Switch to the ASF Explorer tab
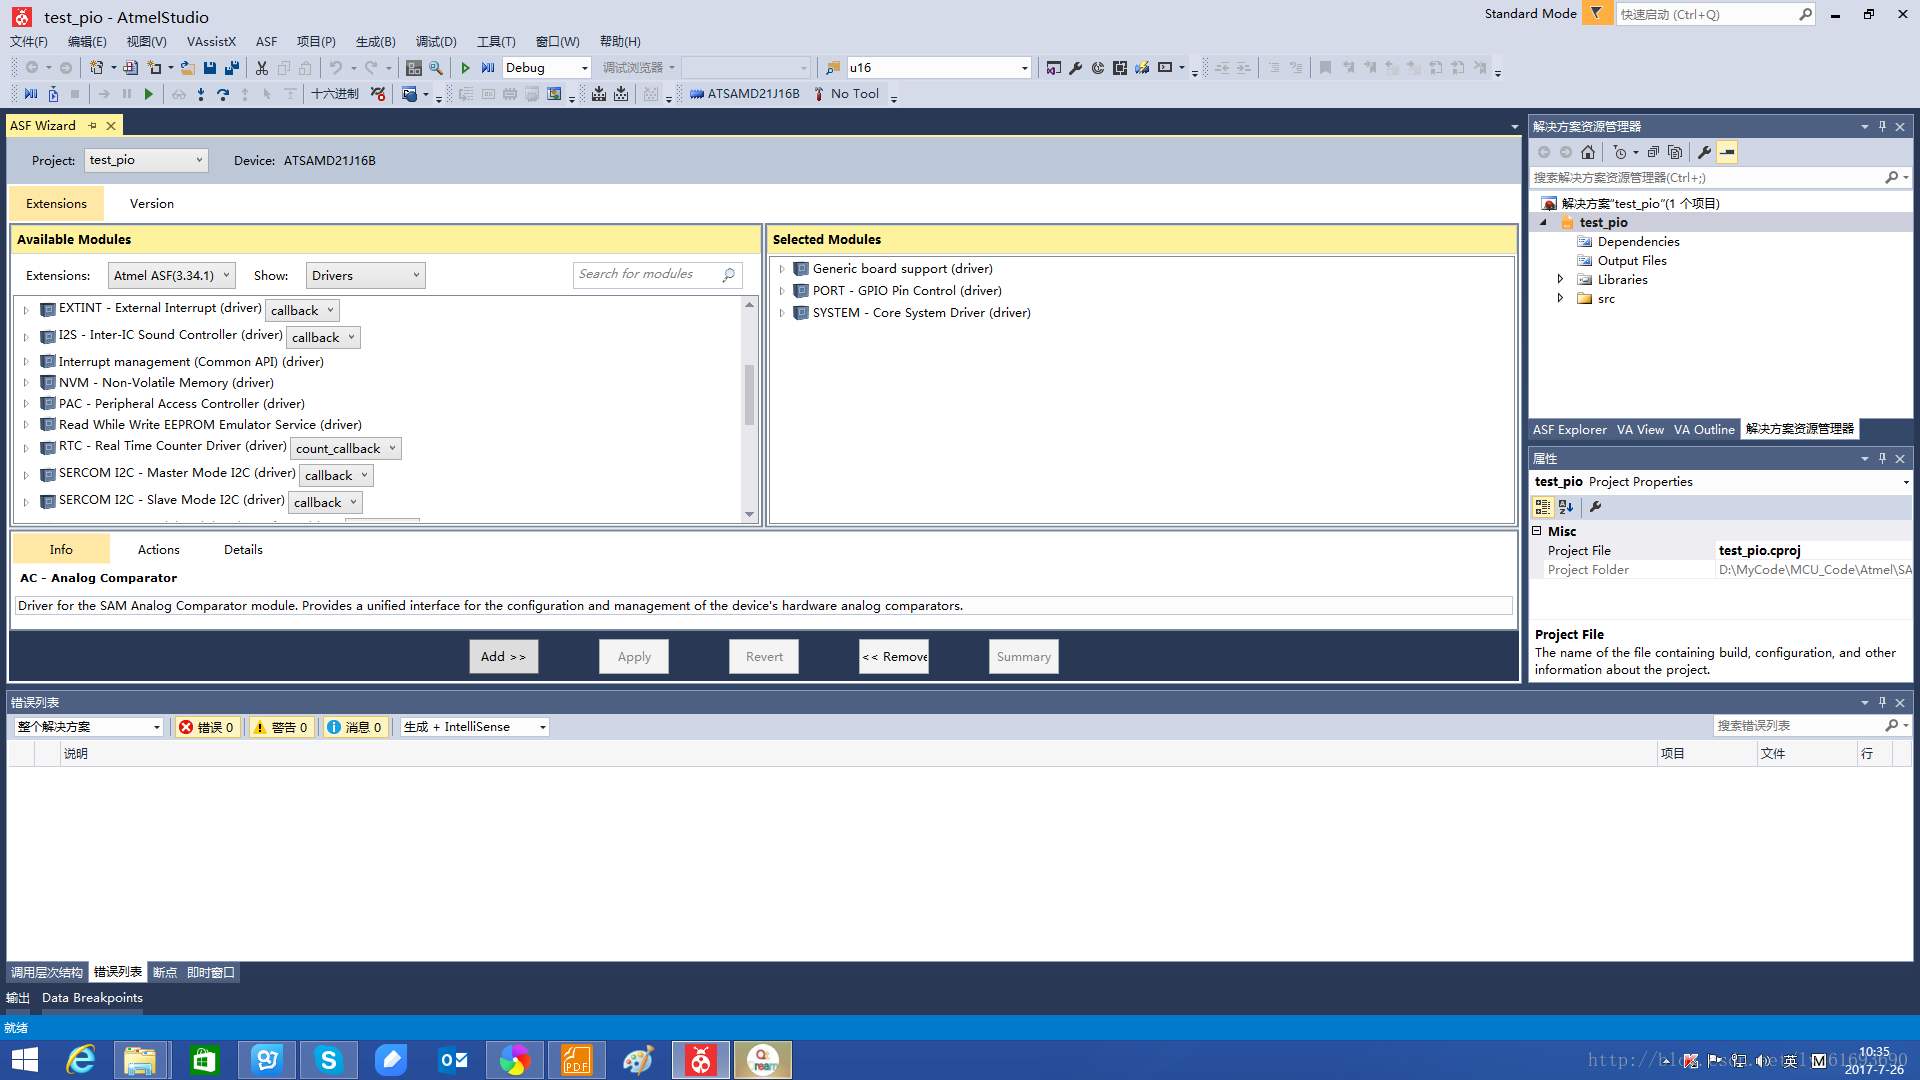Screen dimensions: 1920x1080 [1570, 429]
